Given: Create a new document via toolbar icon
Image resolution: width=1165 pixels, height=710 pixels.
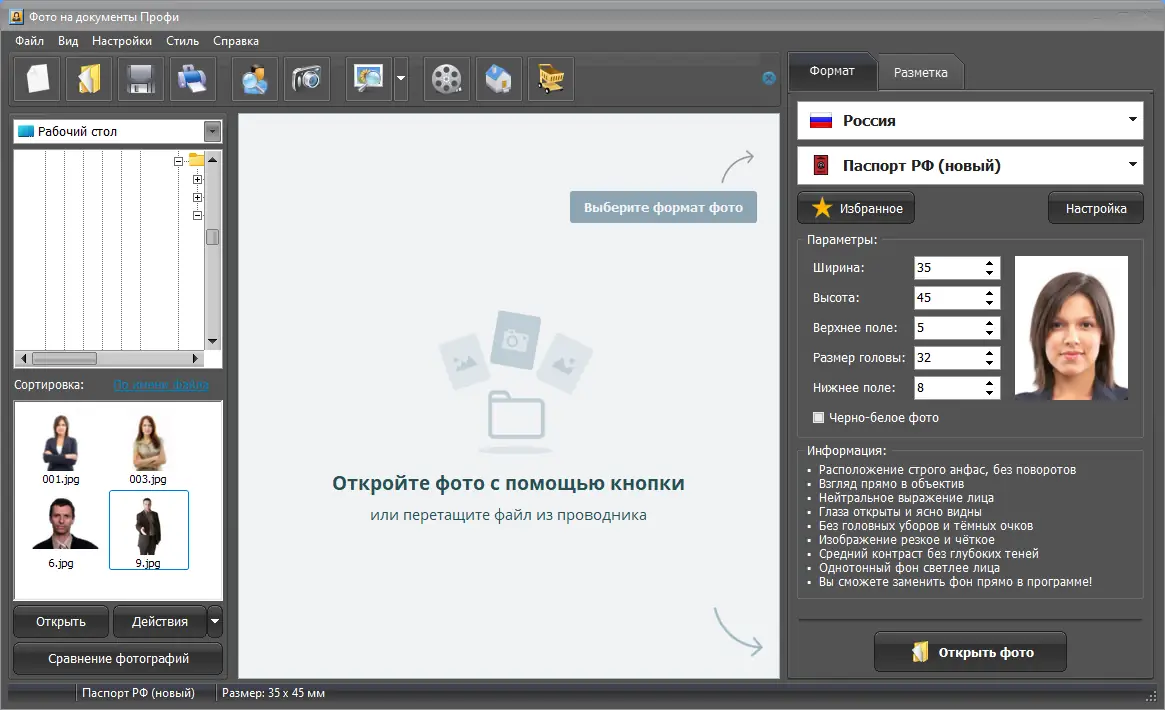Looking at the screenshot, I should click(x=36, y=79).
